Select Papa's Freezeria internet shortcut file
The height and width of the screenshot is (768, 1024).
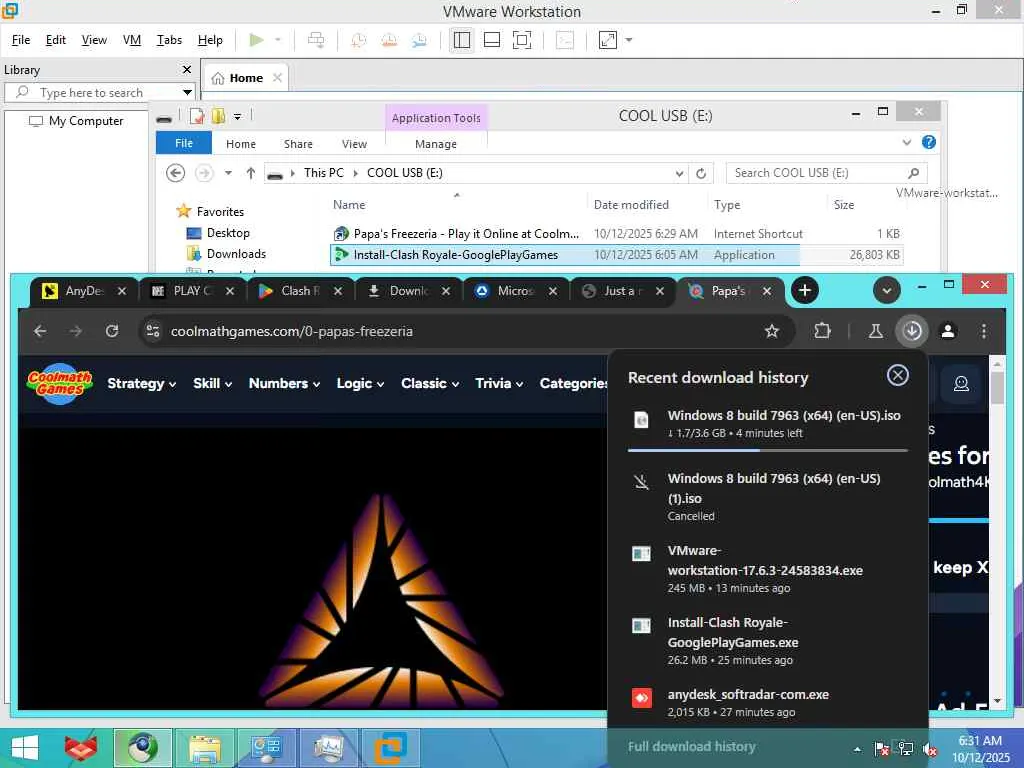point(616,234)
